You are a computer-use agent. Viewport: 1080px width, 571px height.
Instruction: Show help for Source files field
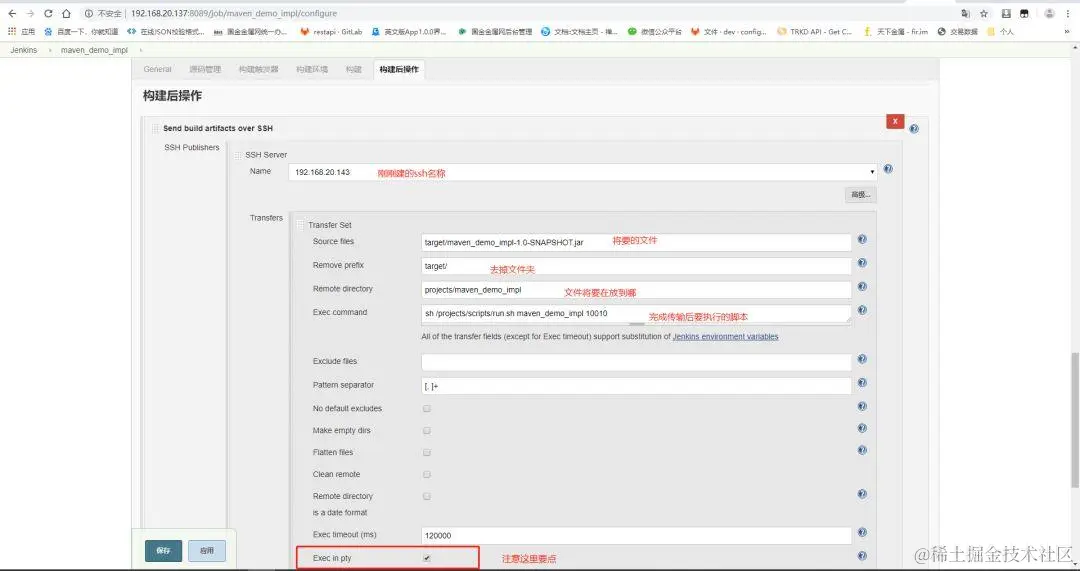862,240
